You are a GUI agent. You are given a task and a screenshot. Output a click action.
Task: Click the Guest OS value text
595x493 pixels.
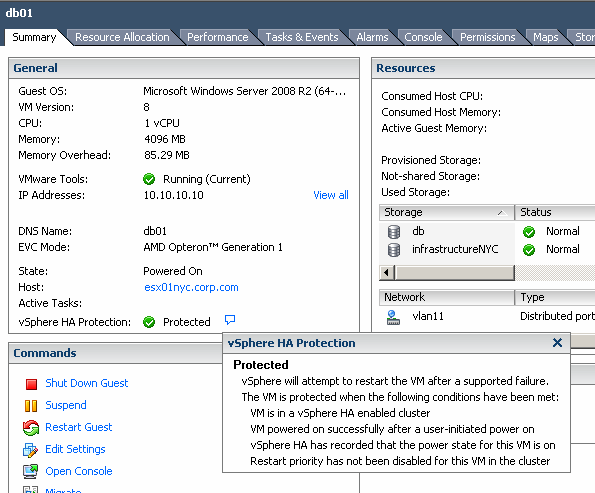coord(245,91)
